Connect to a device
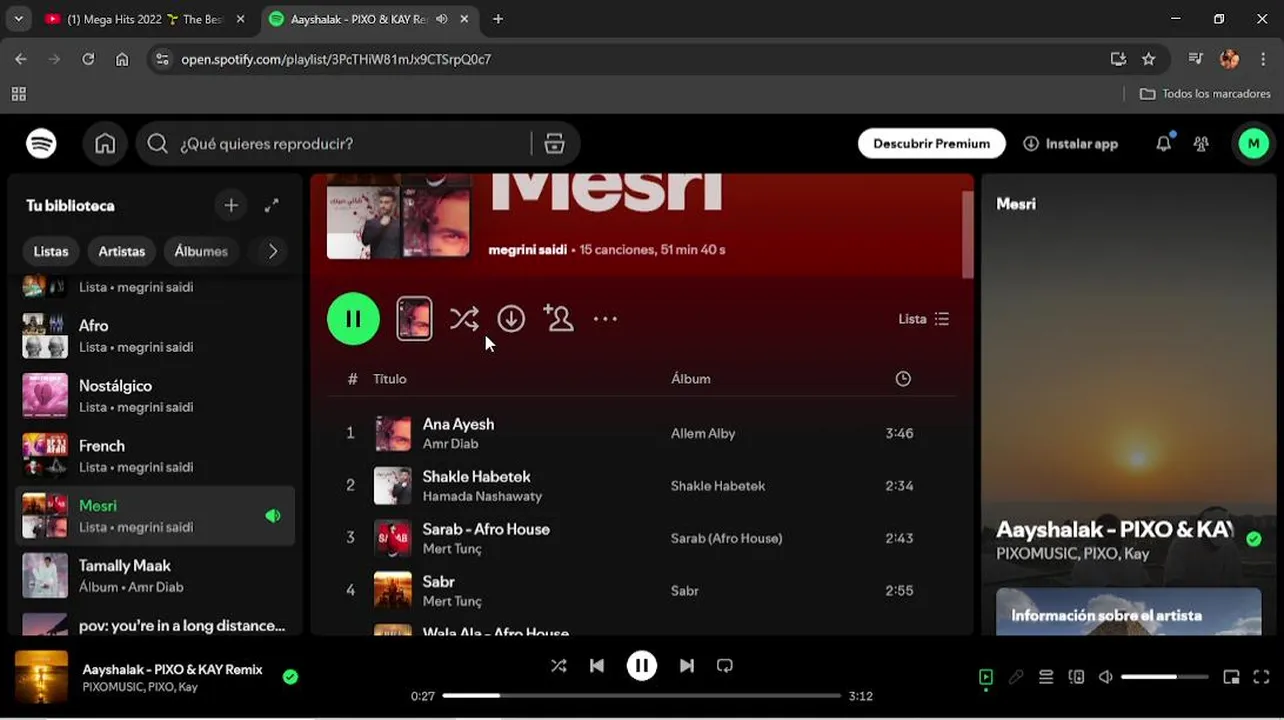Image resolution: width=1284 pixels, height=720 pixels. [1076, 677]
